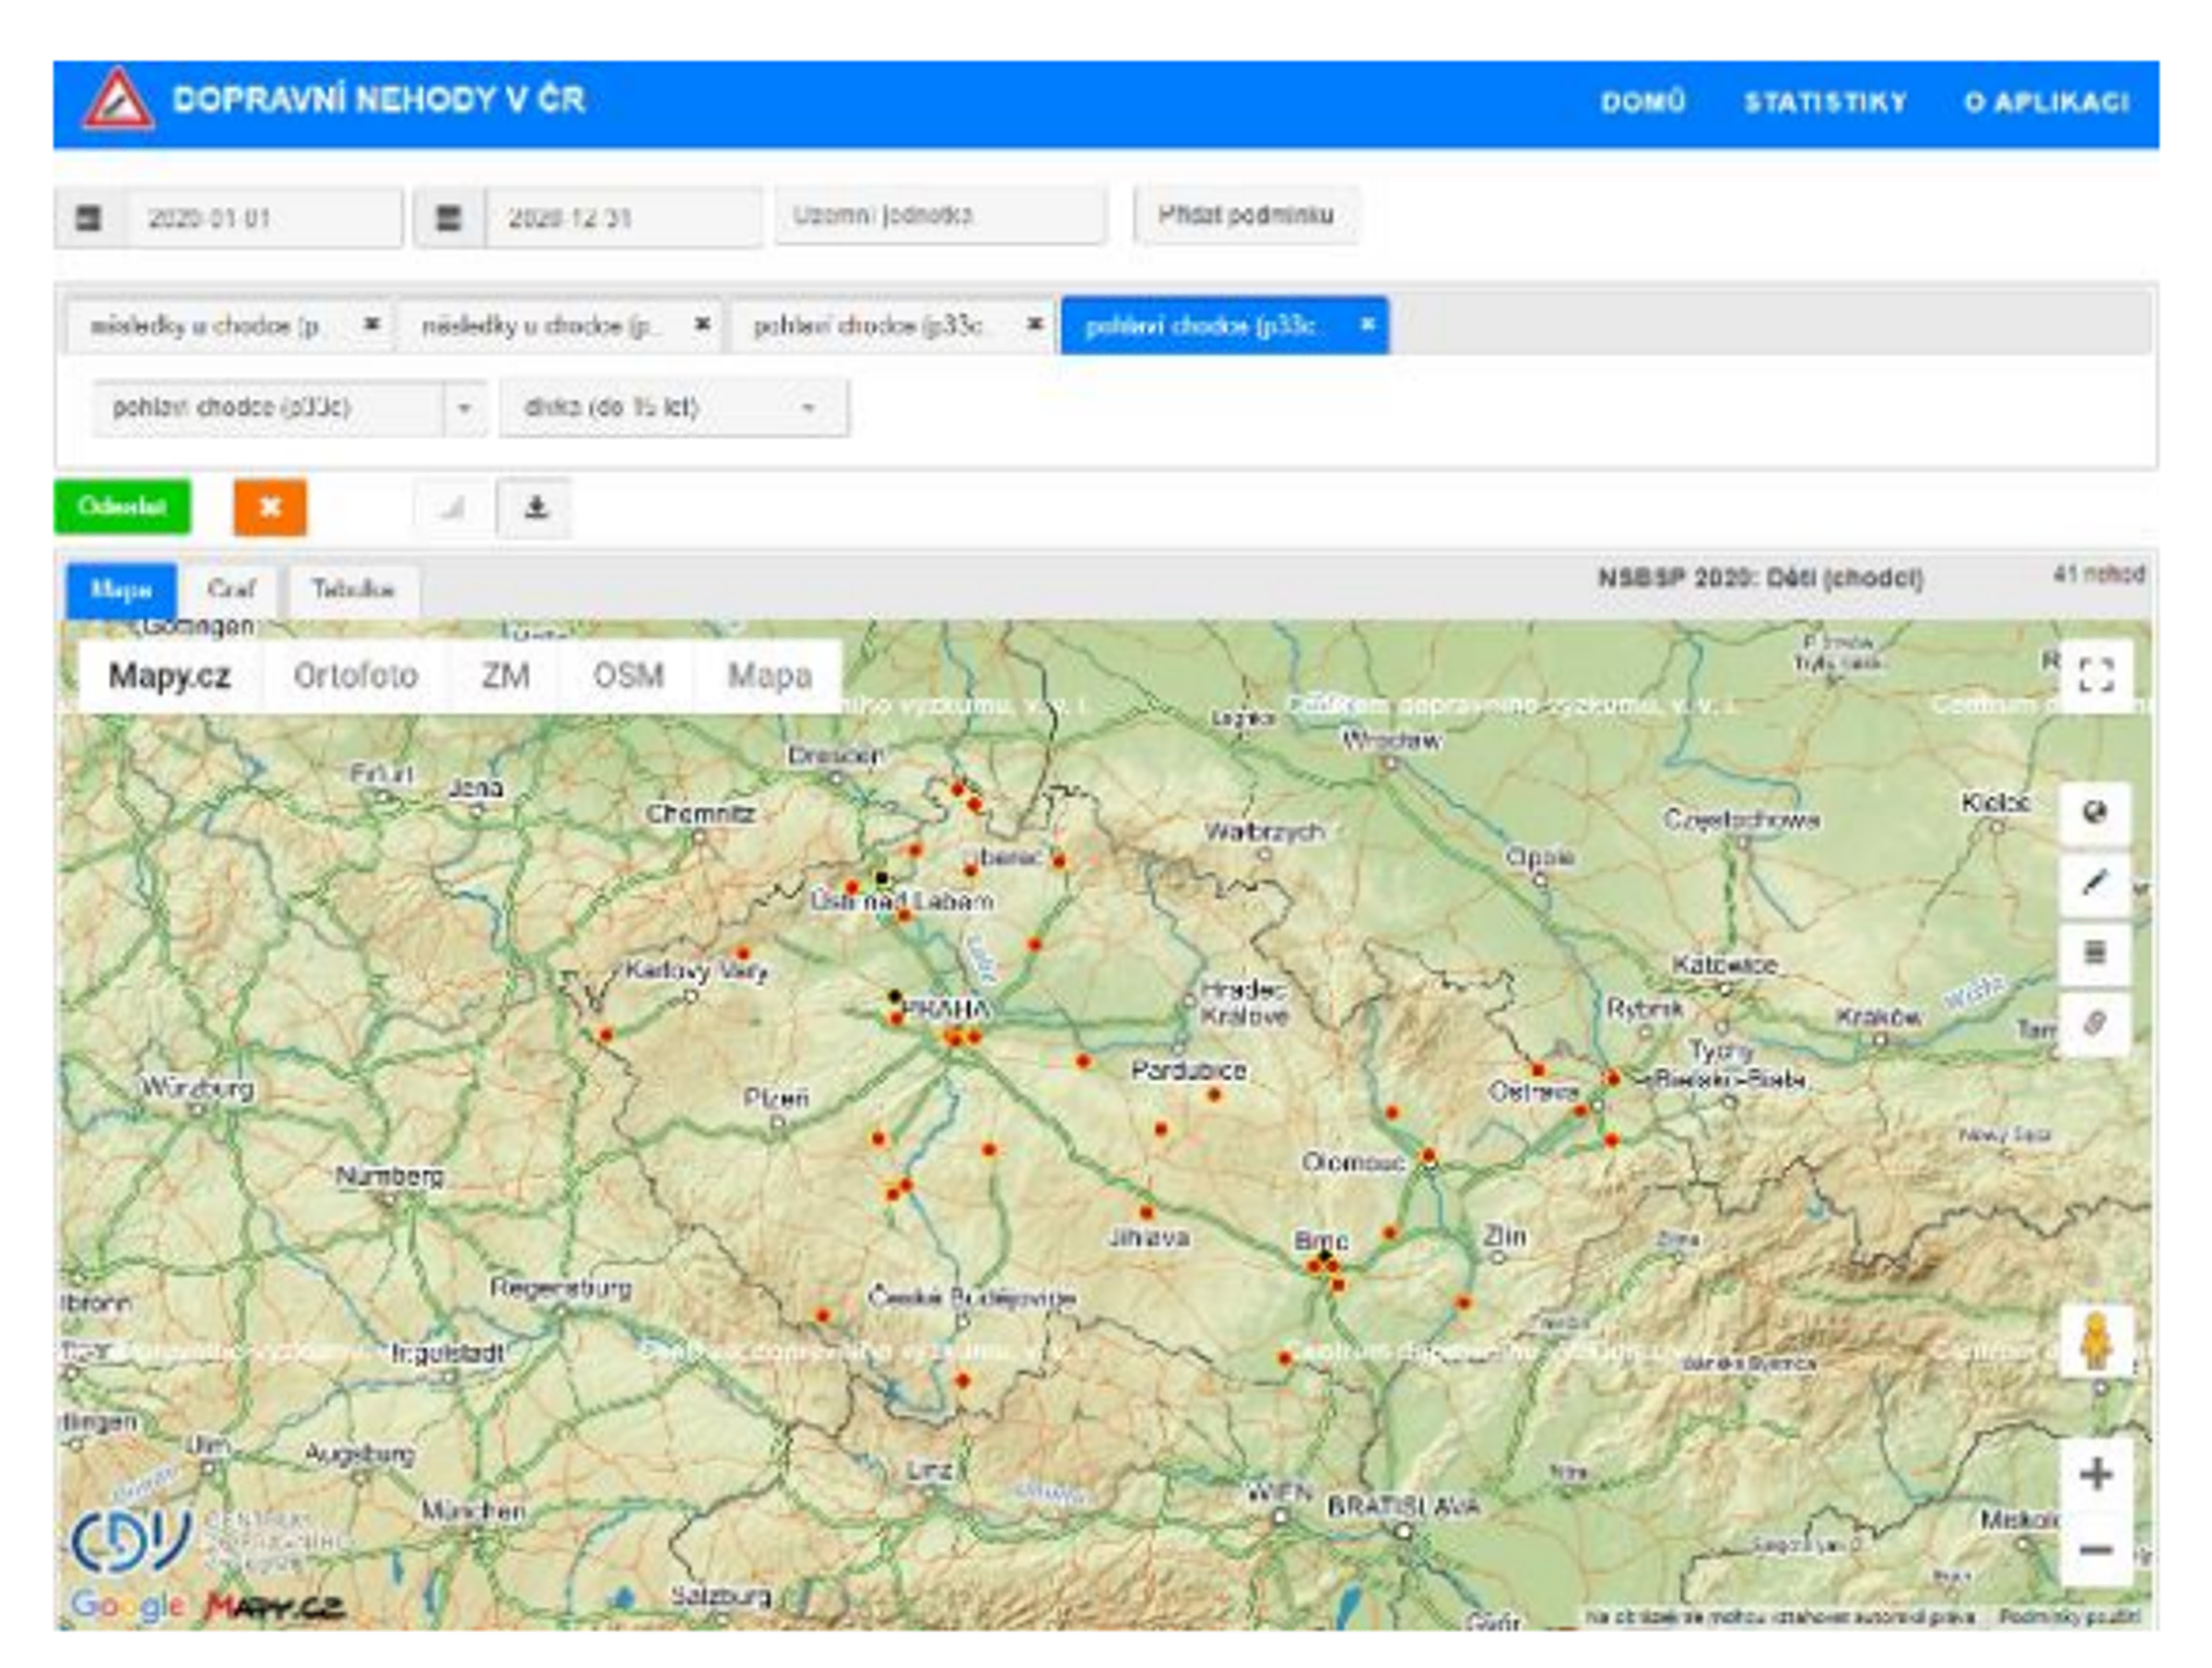
Task: Select the pencil draw tool
Action: 2094,882
